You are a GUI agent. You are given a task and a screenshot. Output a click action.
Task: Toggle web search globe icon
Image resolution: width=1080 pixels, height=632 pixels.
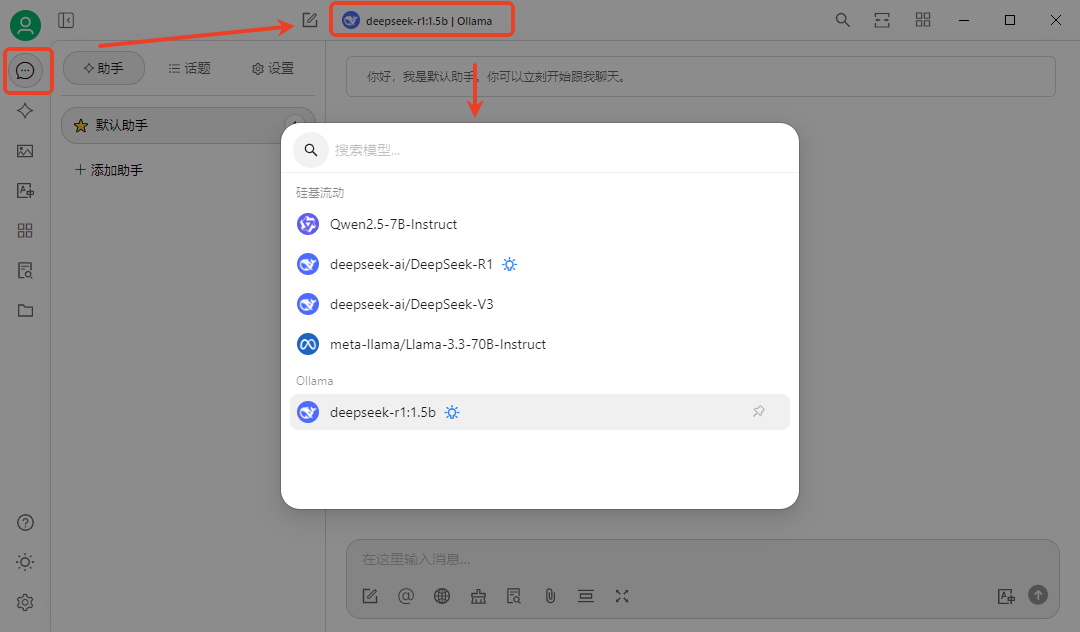tap(442, 596)
